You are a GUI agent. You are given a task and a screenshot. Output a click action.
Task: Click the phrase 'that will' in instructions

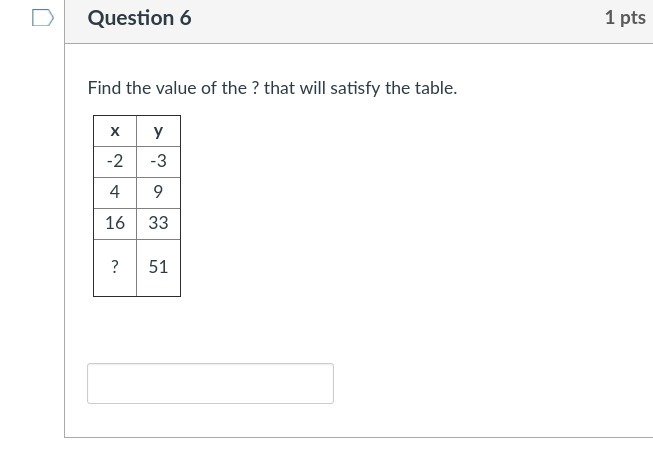click(295, 88)
